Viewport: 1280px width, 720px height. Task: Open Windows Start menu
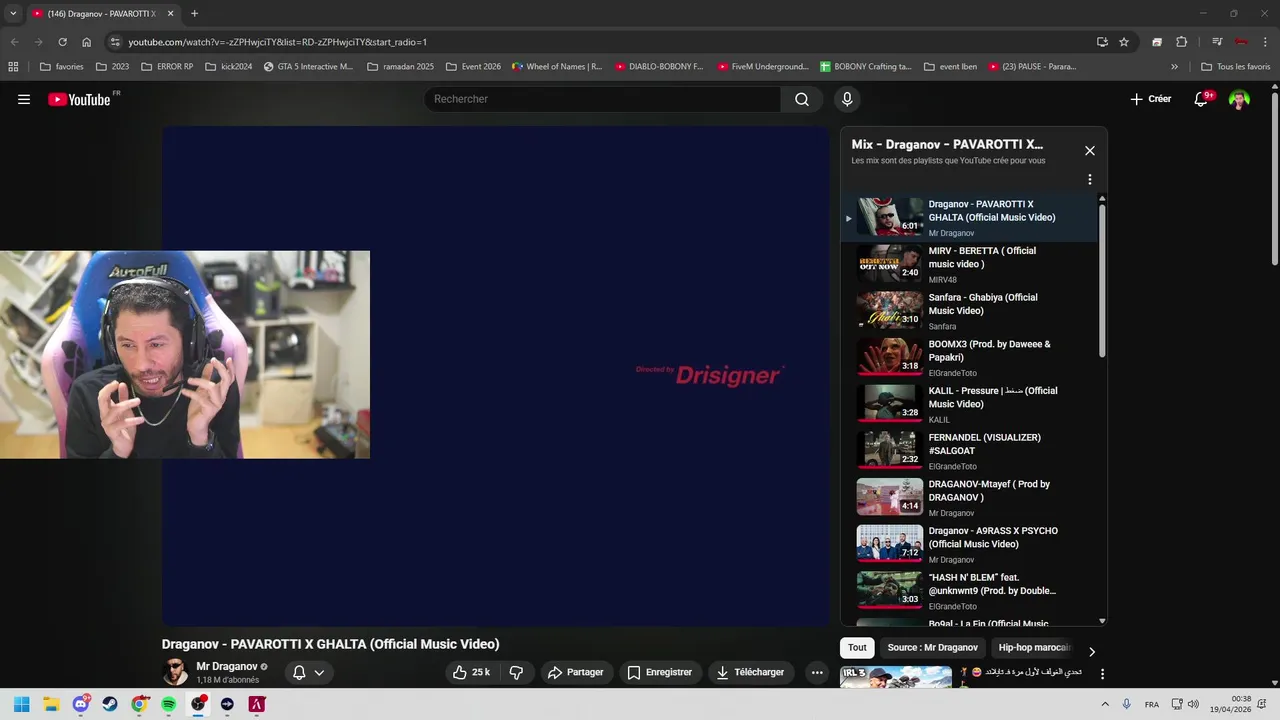pos(22,704)
